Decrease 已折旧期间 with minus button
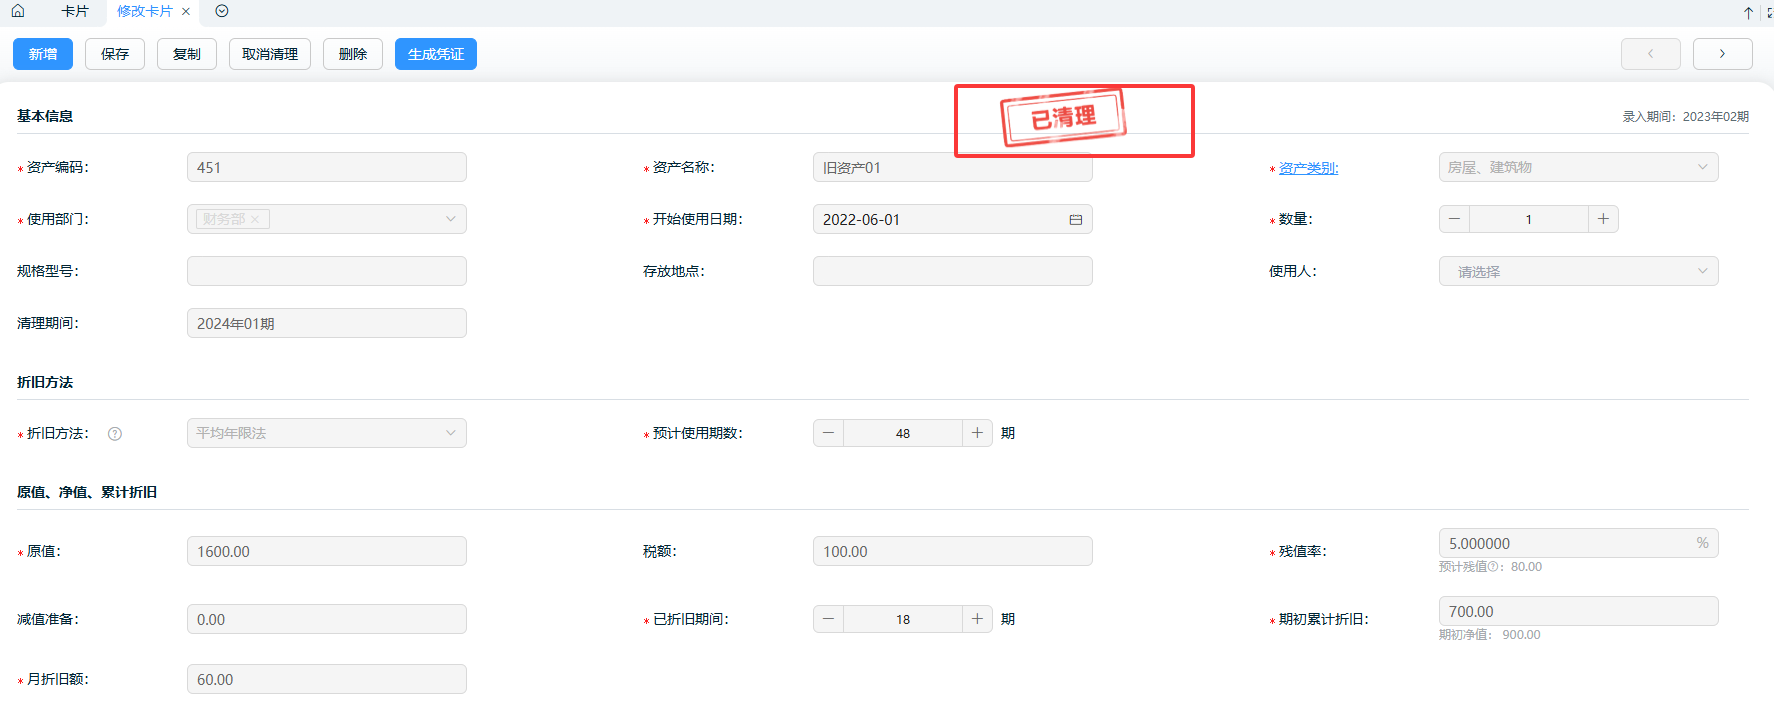The height and width of the screenshot is (711, 1774). 828,619
